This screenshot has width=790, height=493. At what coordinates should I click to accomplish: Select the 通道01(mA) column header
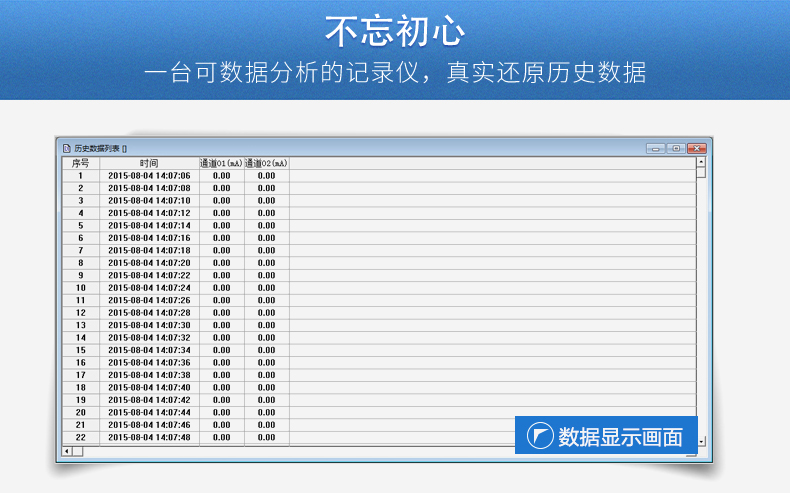click(221, 163)
